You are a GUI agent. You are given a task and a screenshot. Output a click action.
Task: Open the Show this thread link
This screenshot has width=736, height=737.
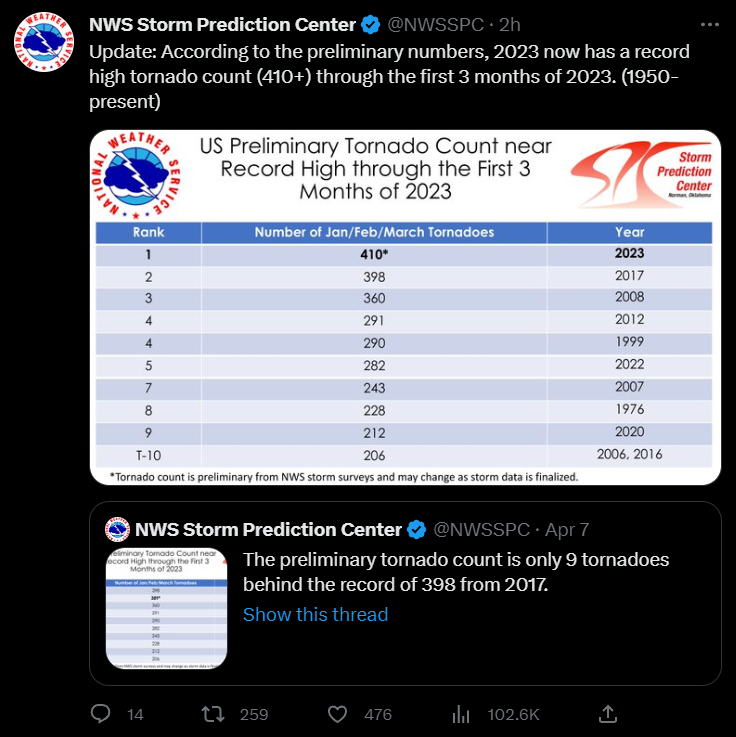tap(315, 614)
